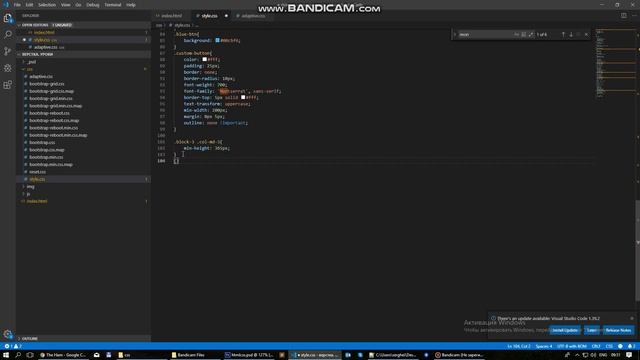Open bootstrap-grid.css in explorer
640x360 pixels.
(47, 84)
